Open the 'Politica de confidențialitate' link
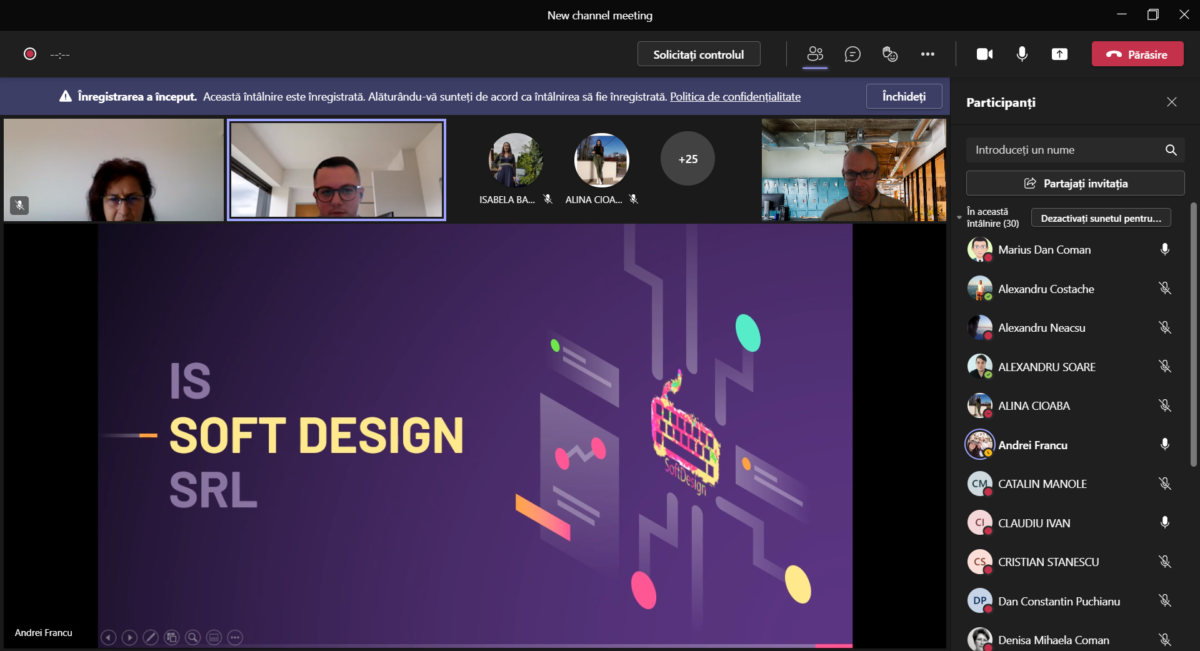 tap(735, 97)
